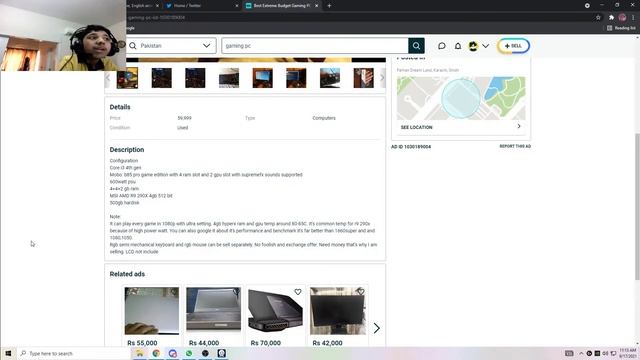Image resolution: width=640 pixels, height=360 pixels.
Task: Click REPORT THIS AD link
Action: point(515,146)
